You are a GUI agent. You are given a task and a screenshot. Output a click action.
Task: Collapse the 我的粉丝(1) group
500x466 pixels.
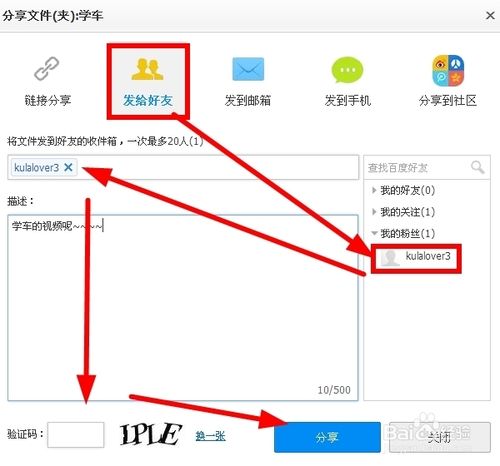coord(374,233)
